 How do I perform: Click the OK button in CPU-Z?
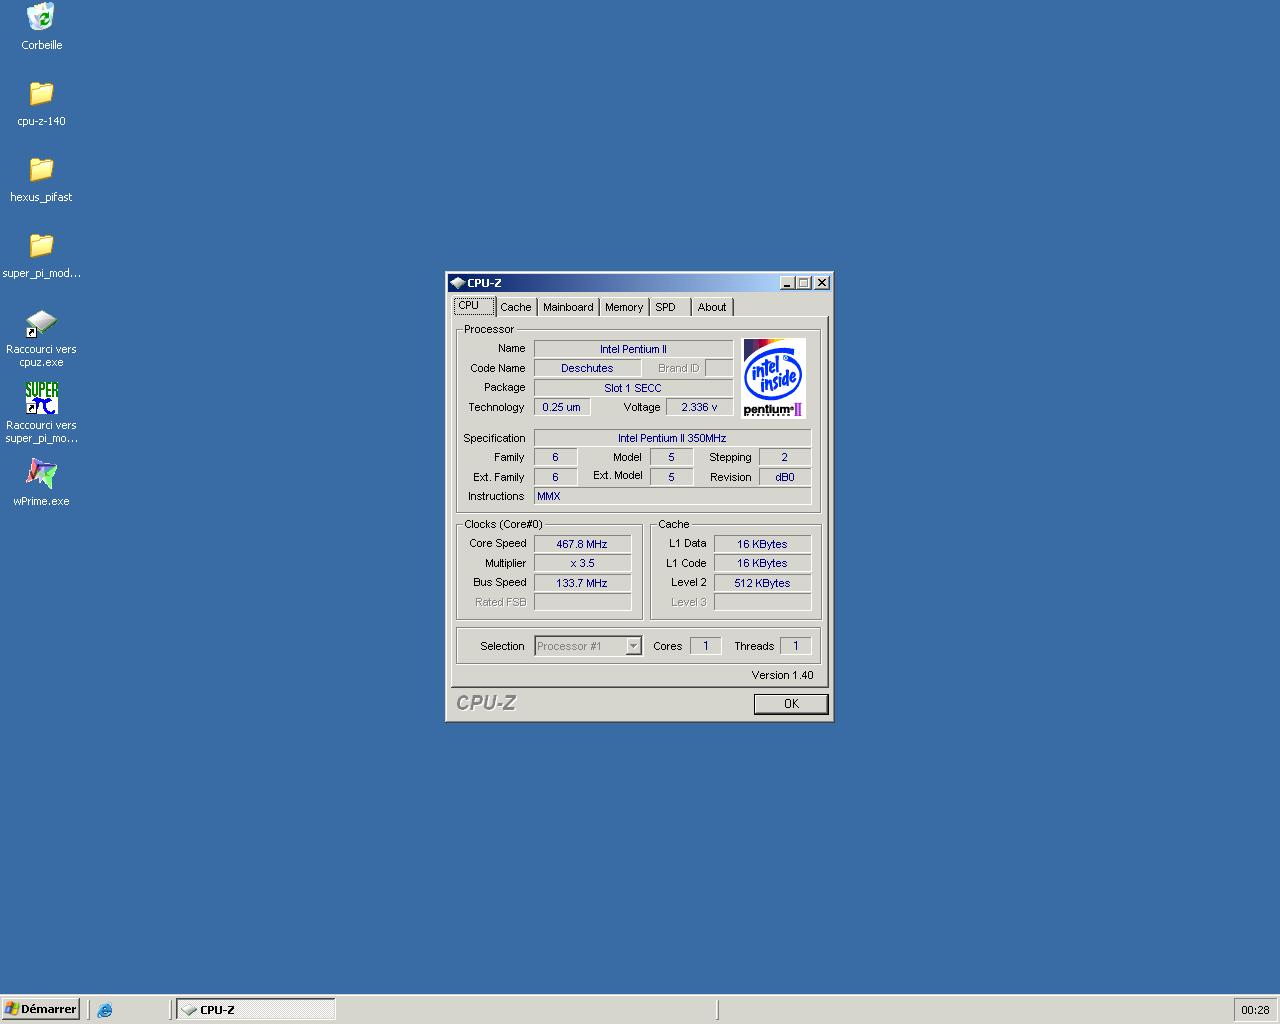[x=791, y=704]
